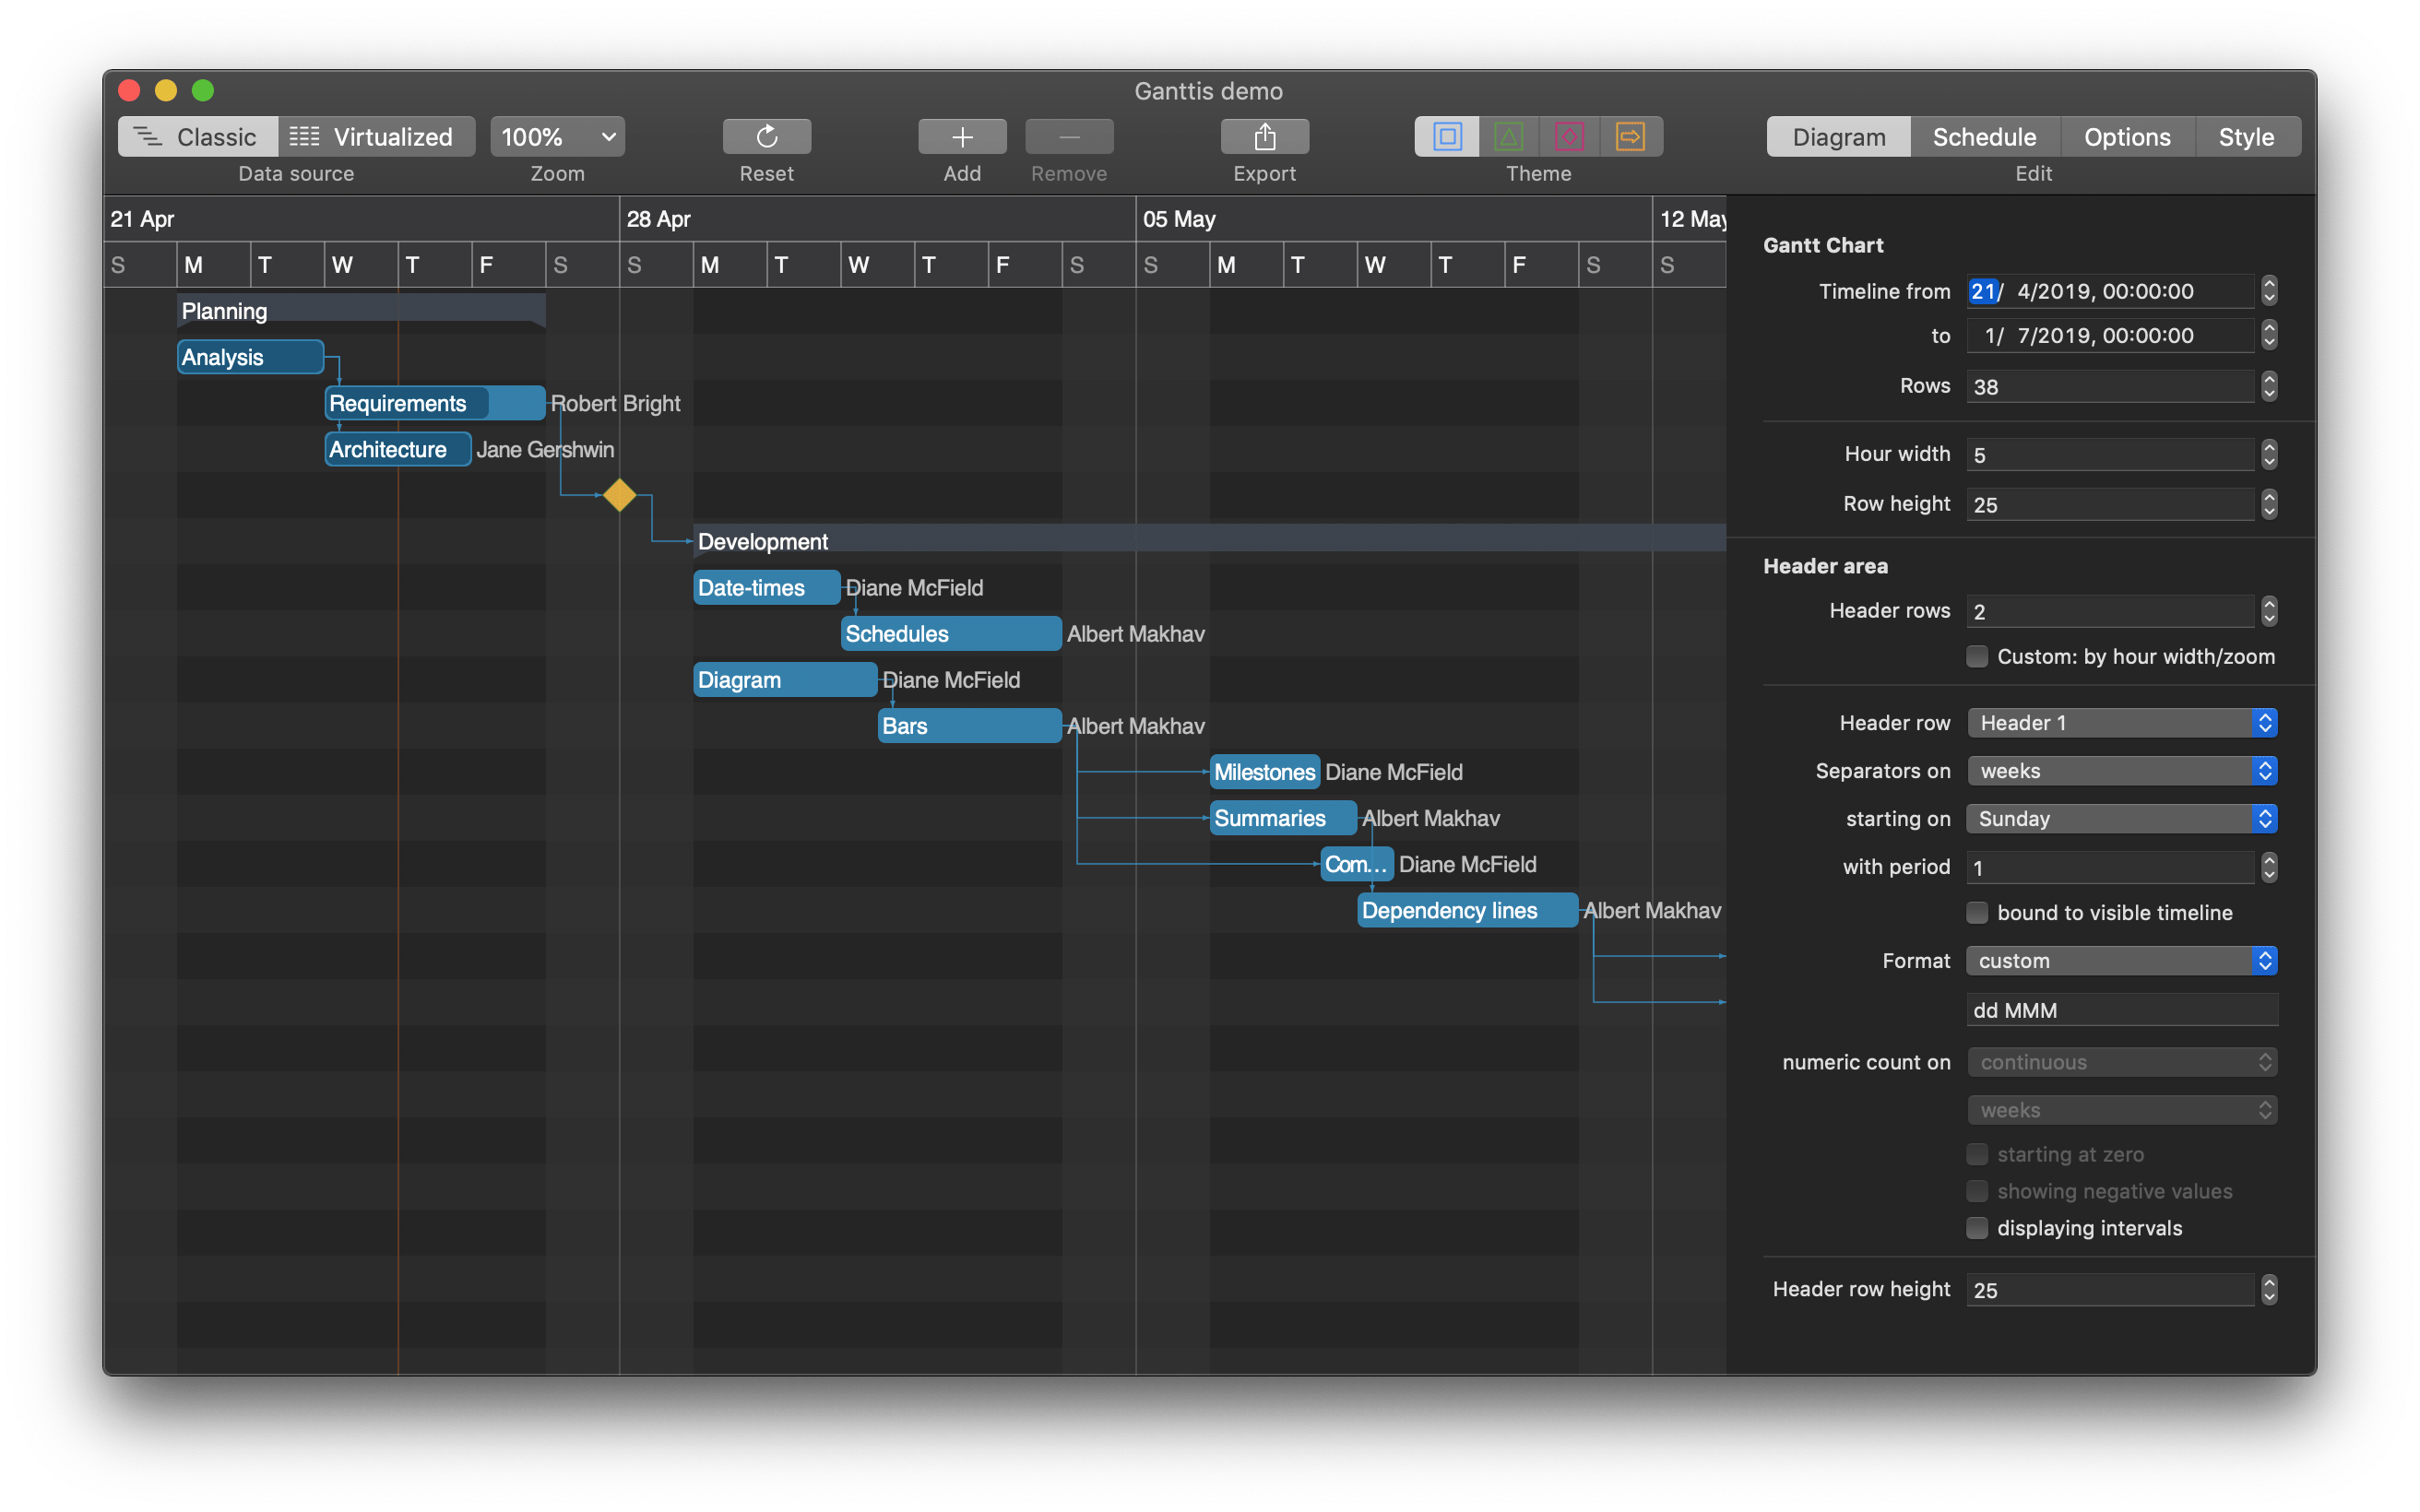Screen dimensions: 2420x1512
Task: Select the Analysis task bar
Action: click(x=250, y=357)
